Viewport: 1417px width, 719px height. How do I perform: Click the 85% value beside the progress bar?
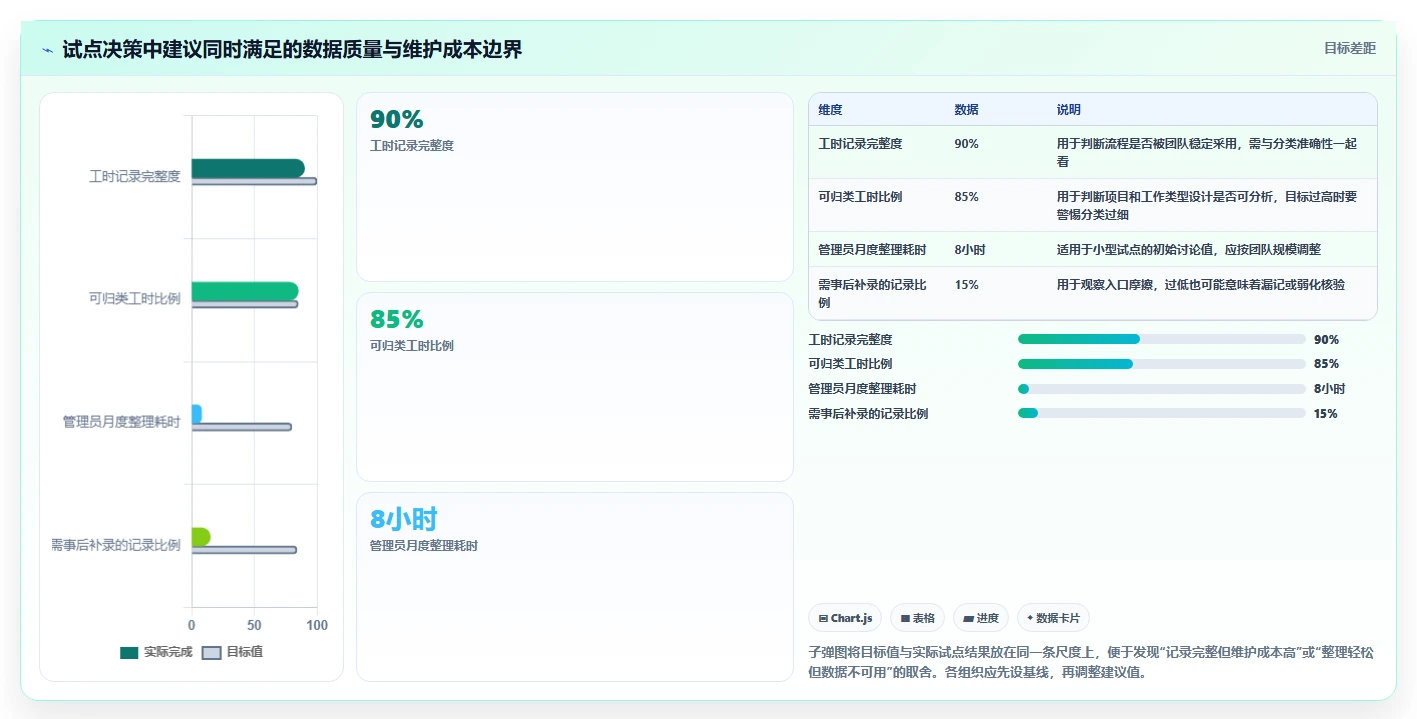click(1326, 364)
